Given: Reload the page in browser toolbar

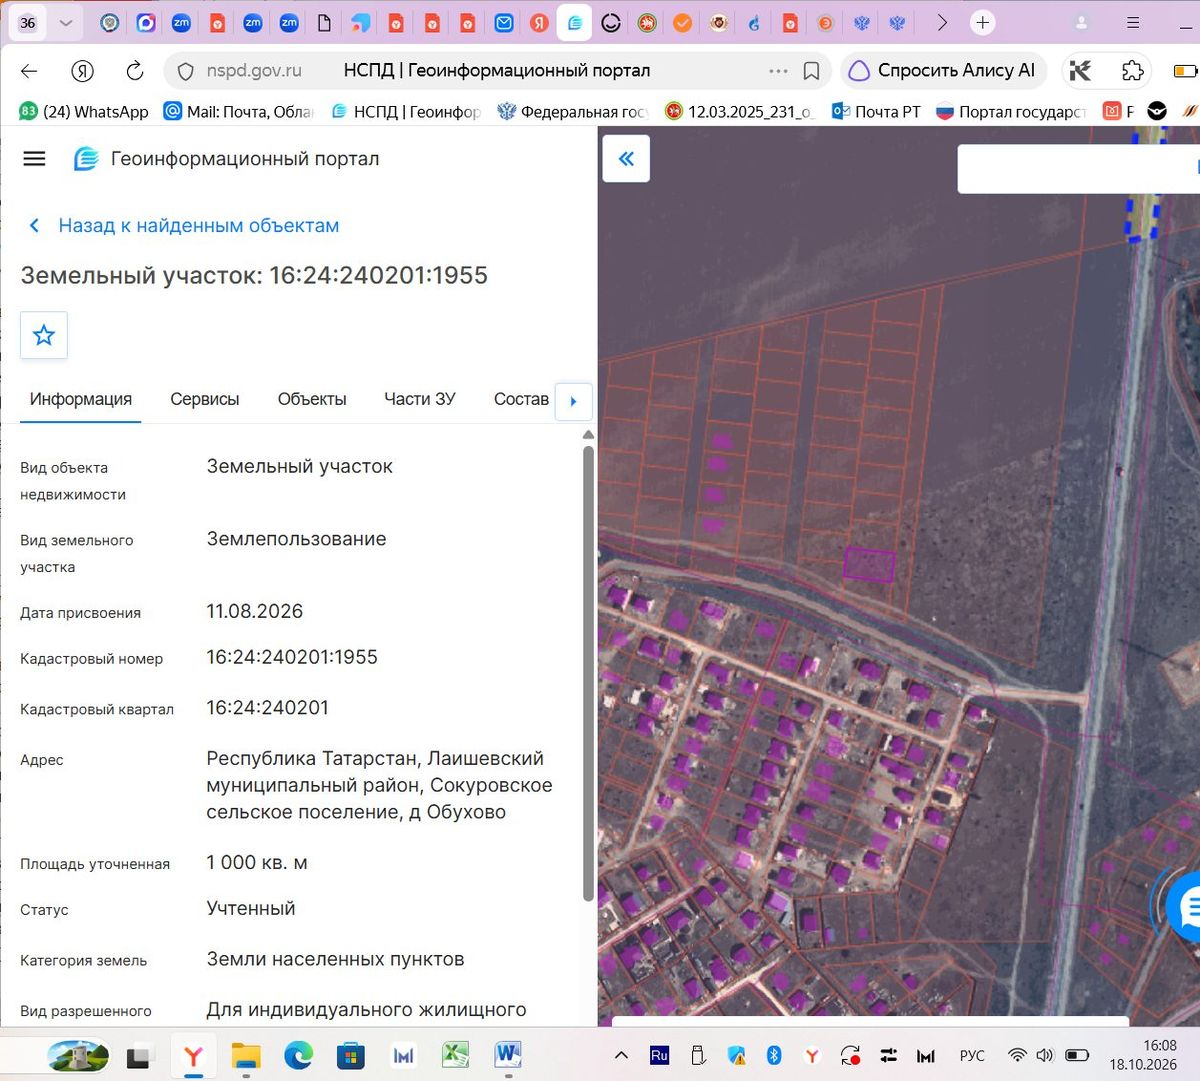Looking at the screenshot, I should coord(134,71).
